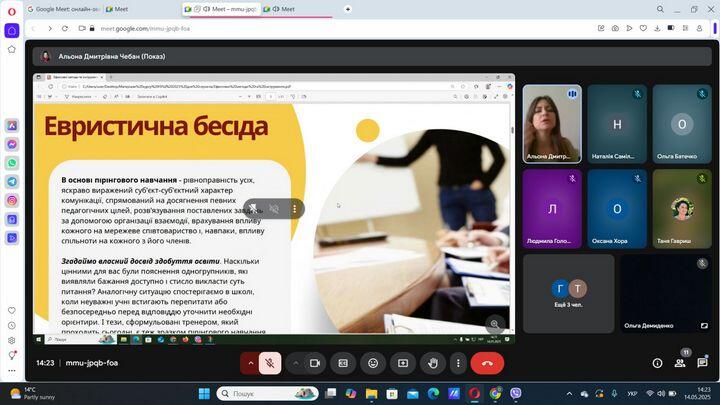
Task: Open audio settings arrow beside the microphone
Action: pos(251,363)
